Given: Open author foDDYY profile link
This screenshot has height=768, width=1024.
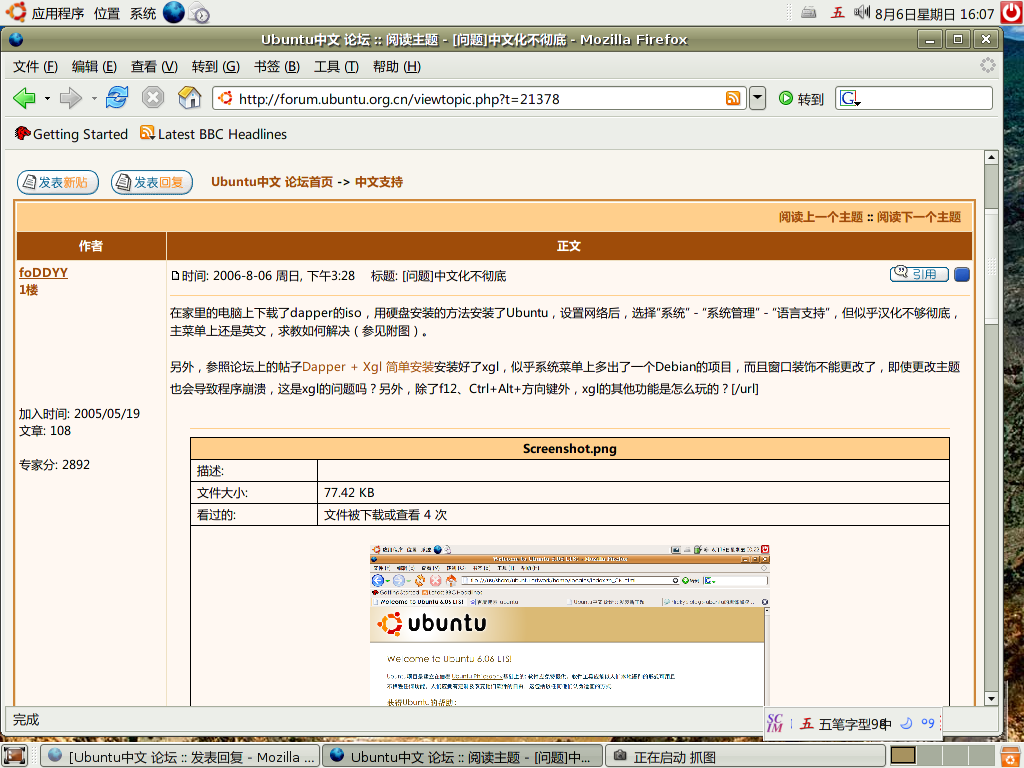Looking at the screenshot, I should (43, 272).
